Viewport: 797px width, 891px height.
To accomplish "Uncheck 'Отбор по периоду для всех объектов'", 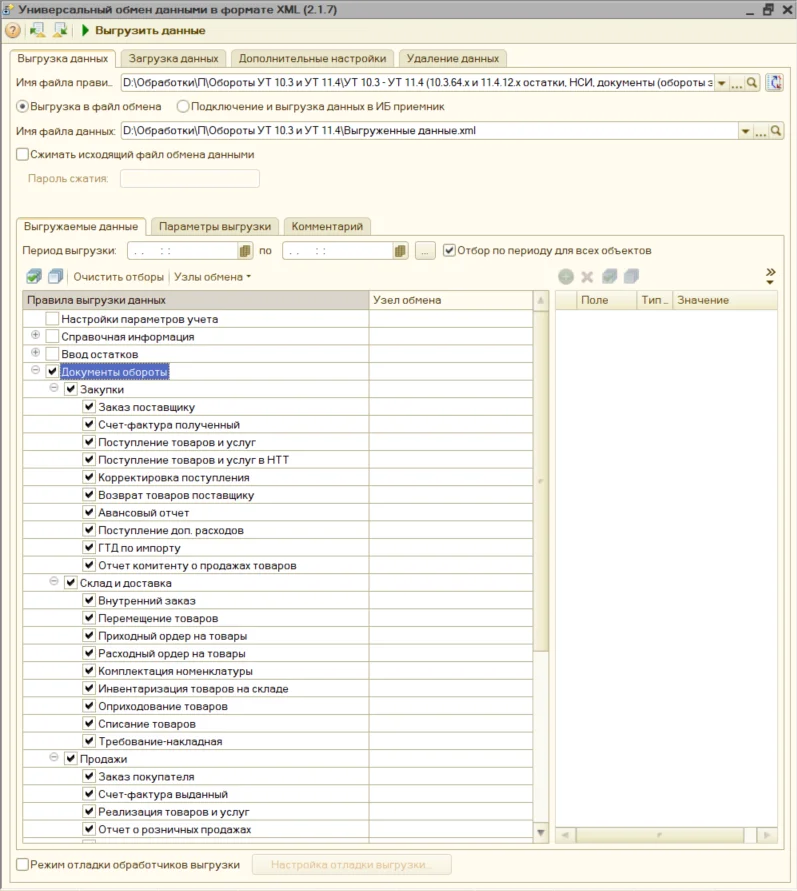I will click(x=449, y=250).
